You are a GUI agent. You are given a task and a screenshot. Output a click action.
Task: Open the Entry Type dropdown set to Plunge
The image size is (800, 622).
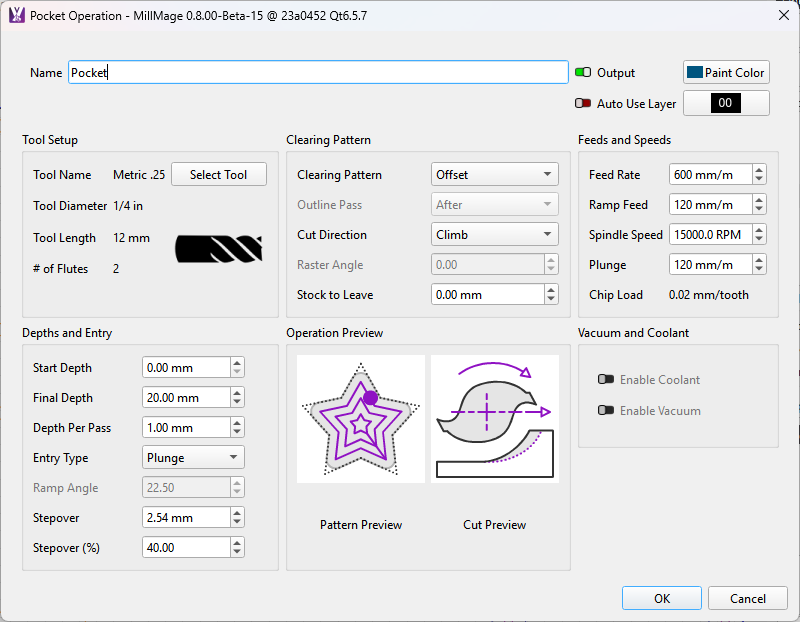193,458
